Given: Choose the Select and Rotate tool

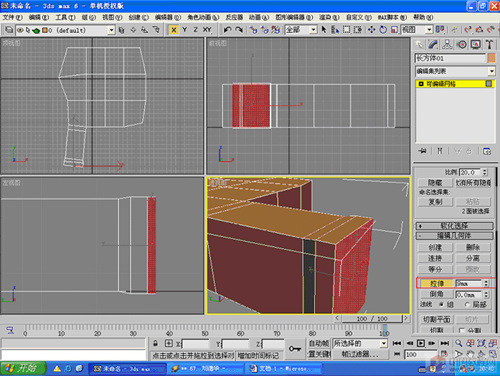Looking at the screenshot, I should coord(383,30).
